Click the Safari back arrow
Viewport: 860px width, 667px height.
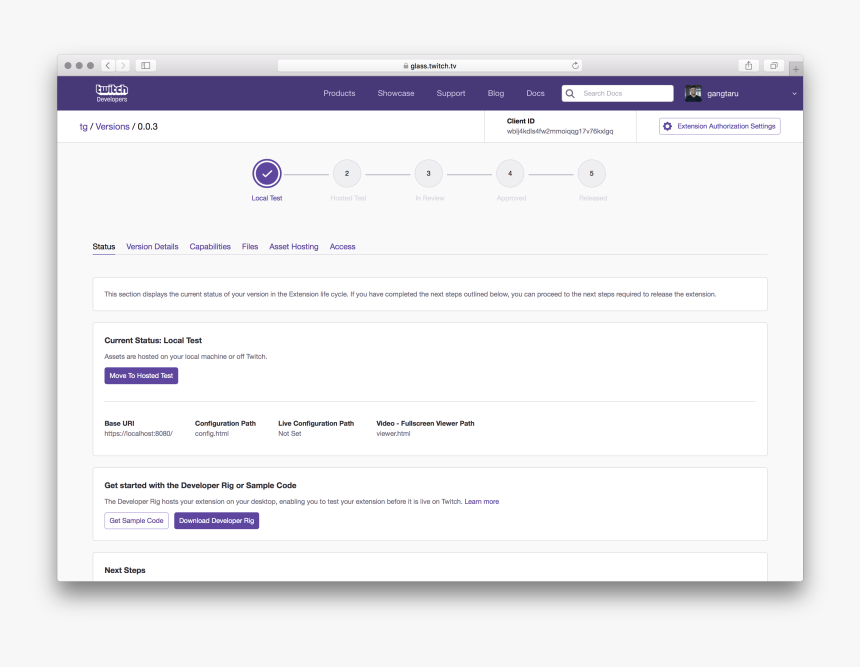click(108, 65)
